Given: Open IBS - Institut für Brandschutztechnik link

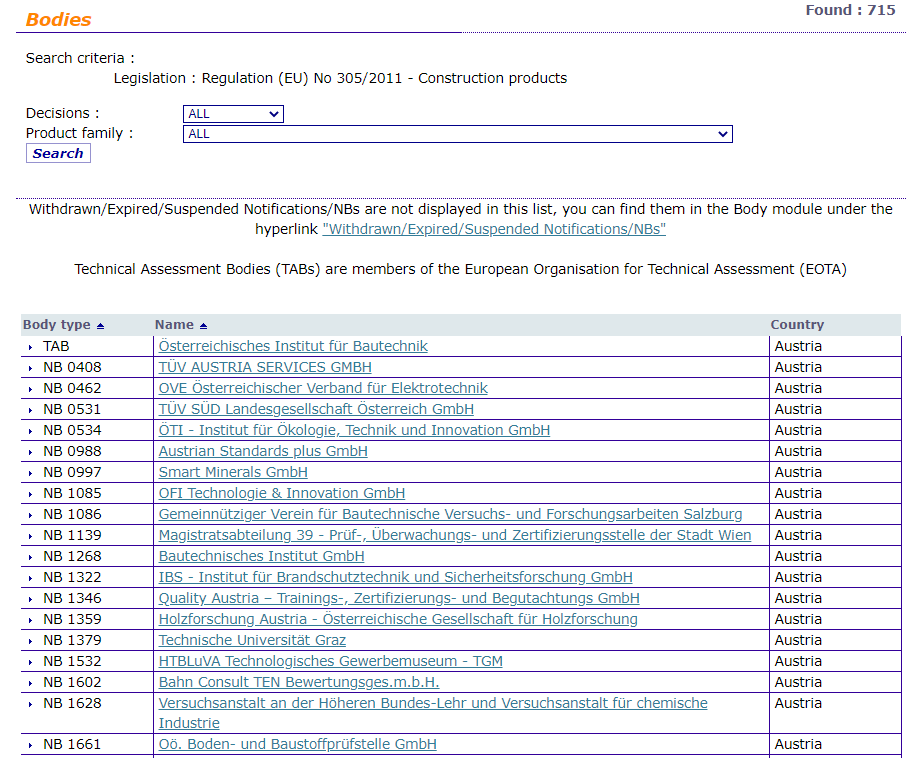Looking at the screenshot, I should click(396, 577).
